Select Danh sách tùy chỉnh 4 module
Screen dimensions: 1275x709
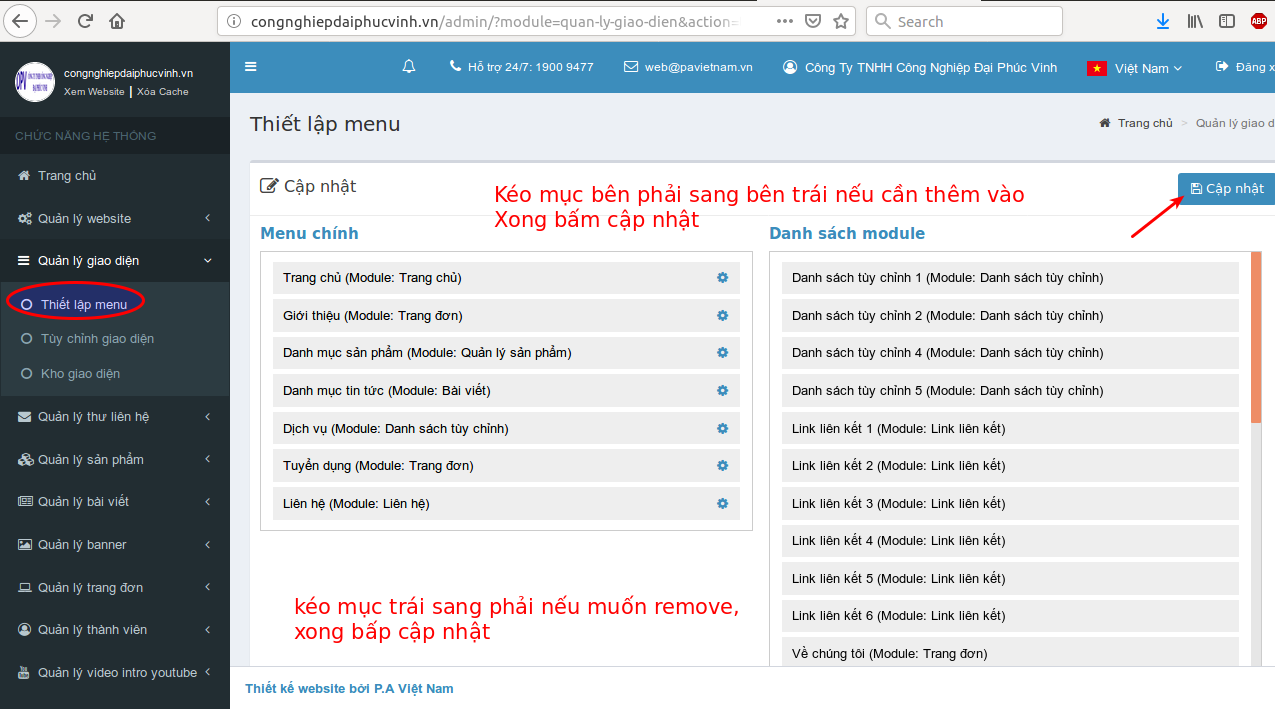coord(1010,353)
